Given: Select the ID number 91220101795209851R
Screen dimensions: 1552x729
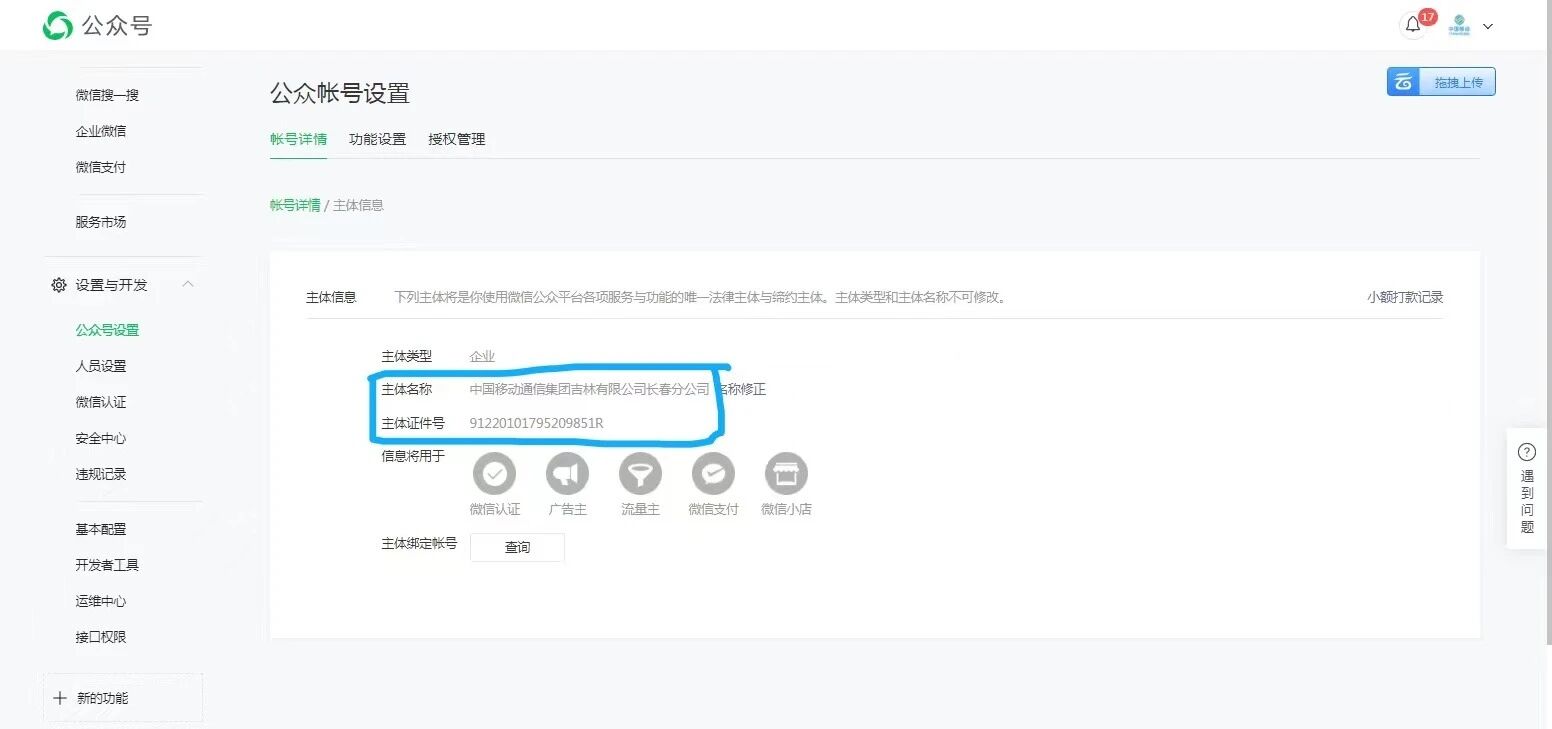Looking at the screenshot, I should pos(537,423).
